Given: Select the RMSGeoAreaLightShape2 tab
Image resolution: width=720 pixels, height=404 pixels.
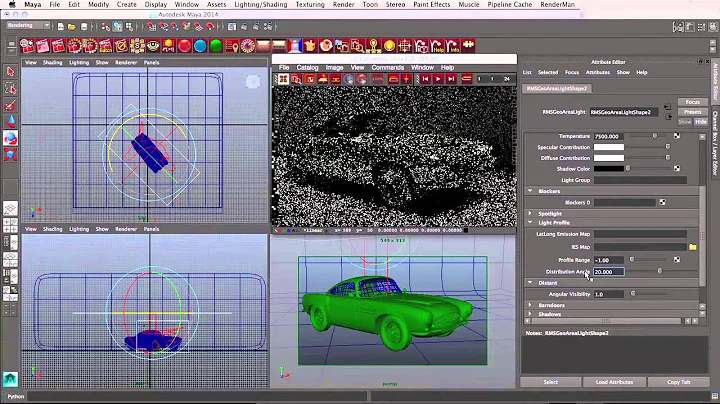Looking at the screenshot, I should coord(557,88).
